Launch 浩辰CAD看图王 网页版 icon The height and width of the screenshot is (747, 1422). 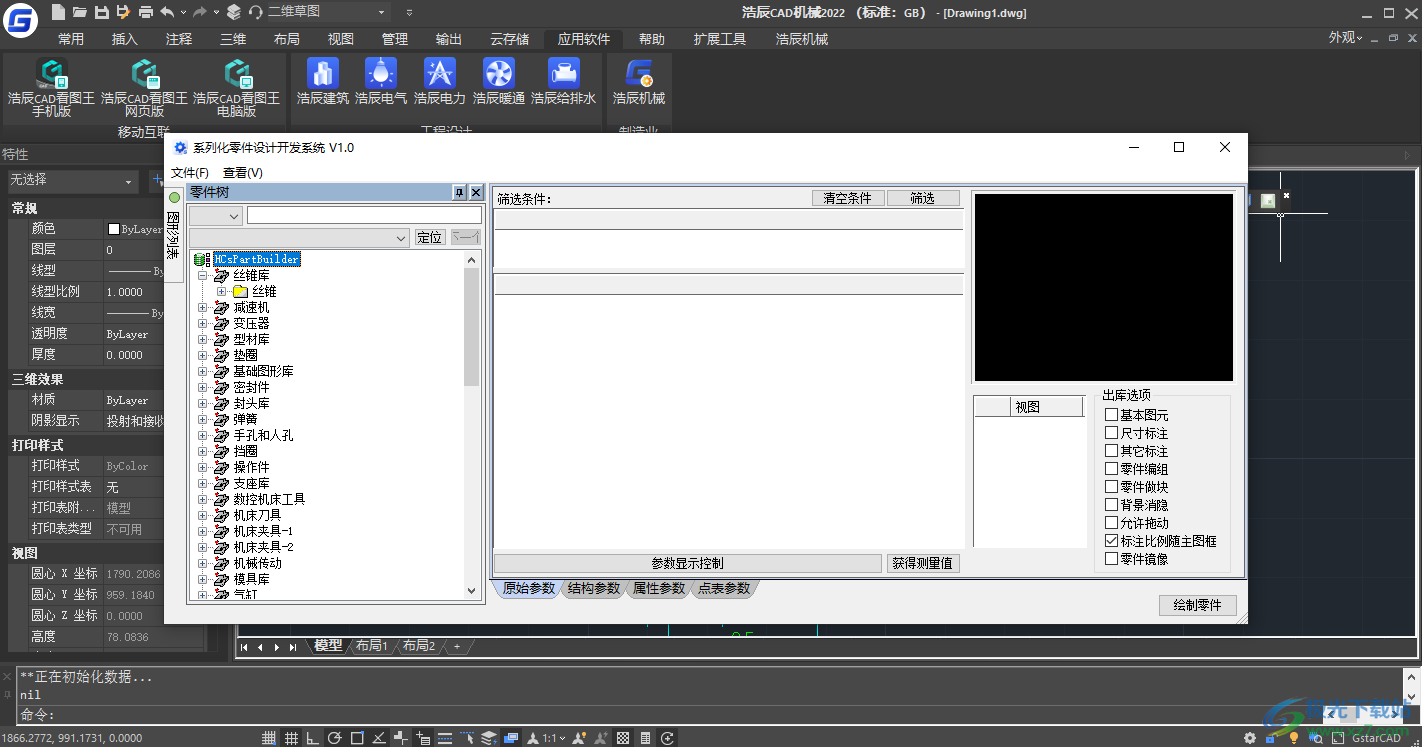click(x=144, y=74)
